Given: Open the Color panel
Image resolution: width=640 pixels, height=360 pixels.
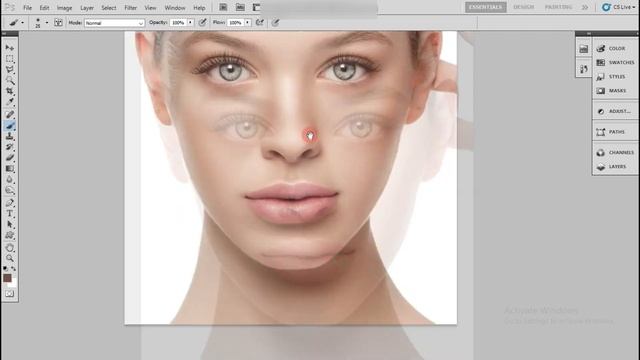Looking at the screenshot, I should coord(616,49).
